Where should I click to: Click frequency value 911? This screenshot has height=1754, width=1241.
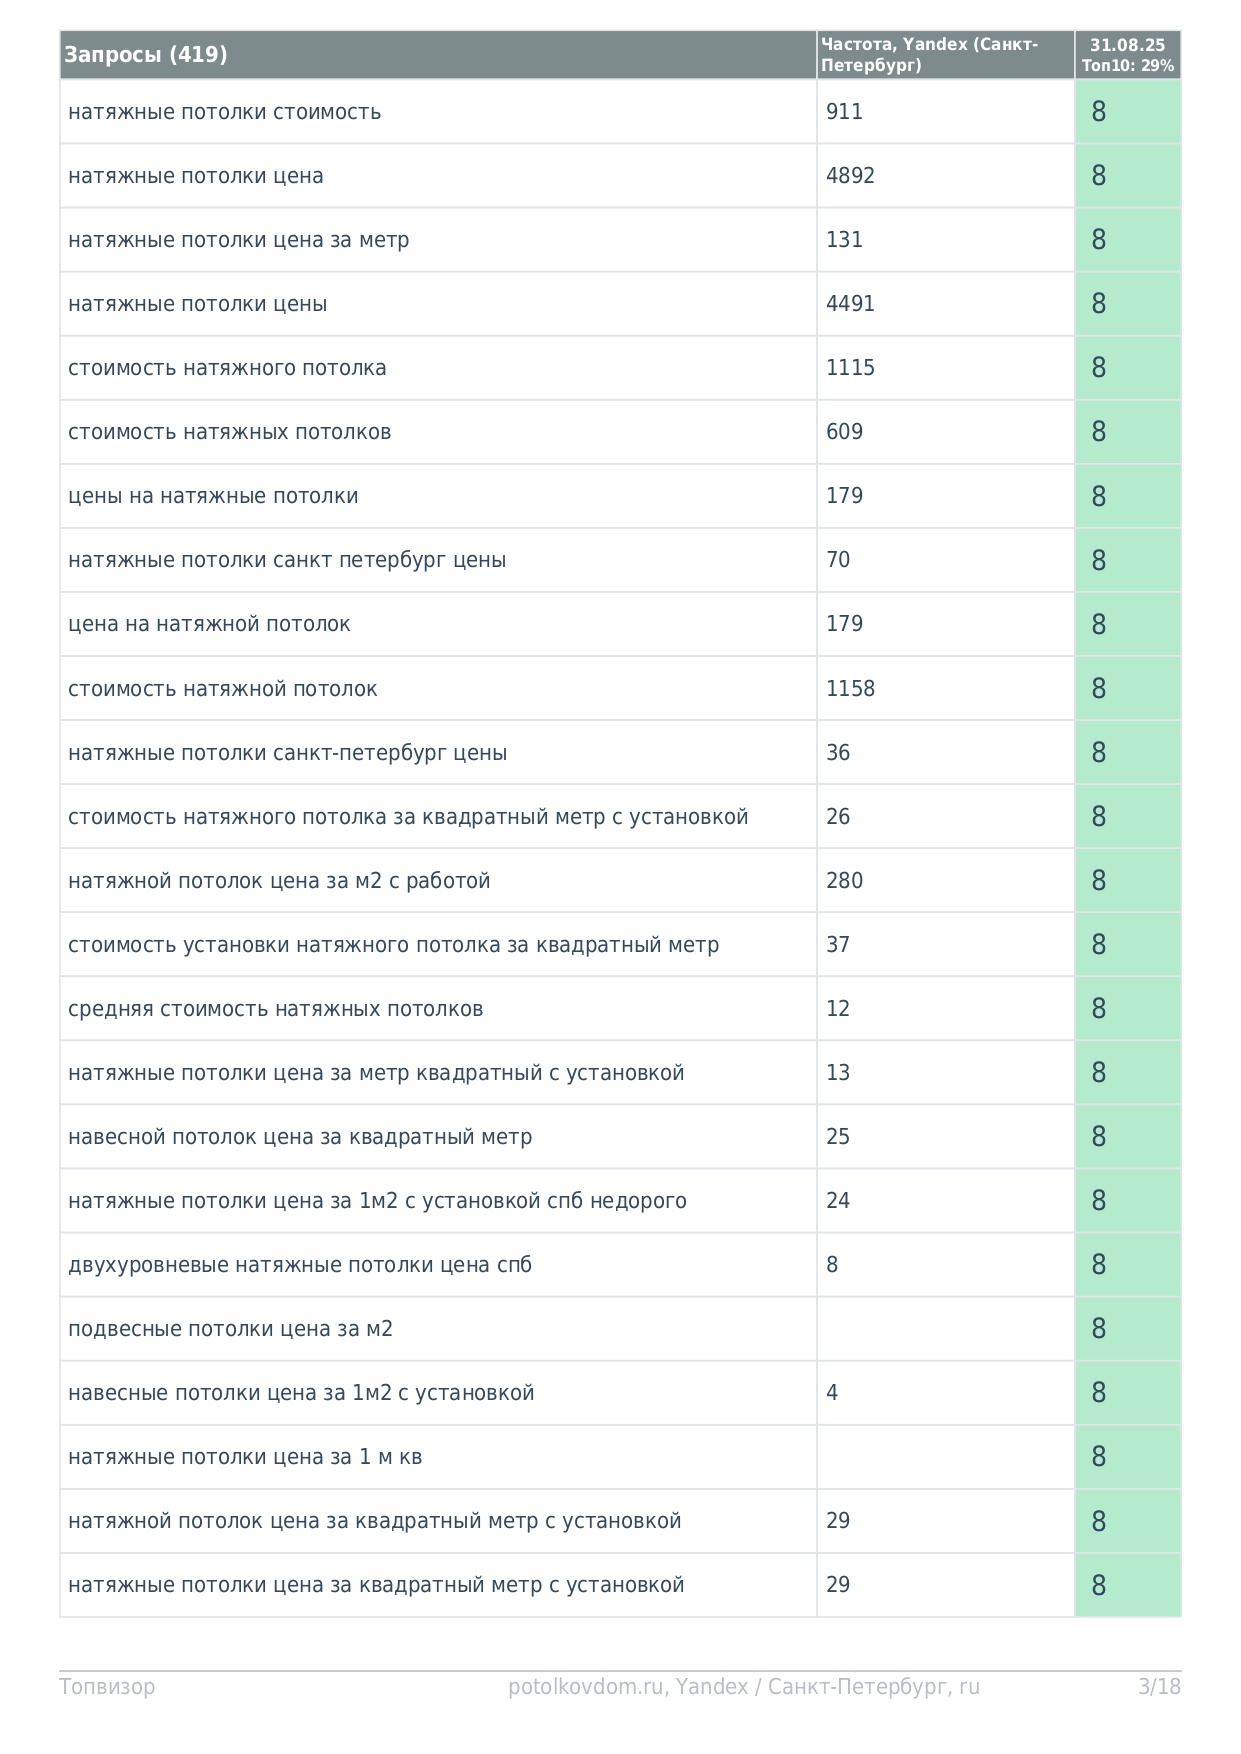click(844, 112)
